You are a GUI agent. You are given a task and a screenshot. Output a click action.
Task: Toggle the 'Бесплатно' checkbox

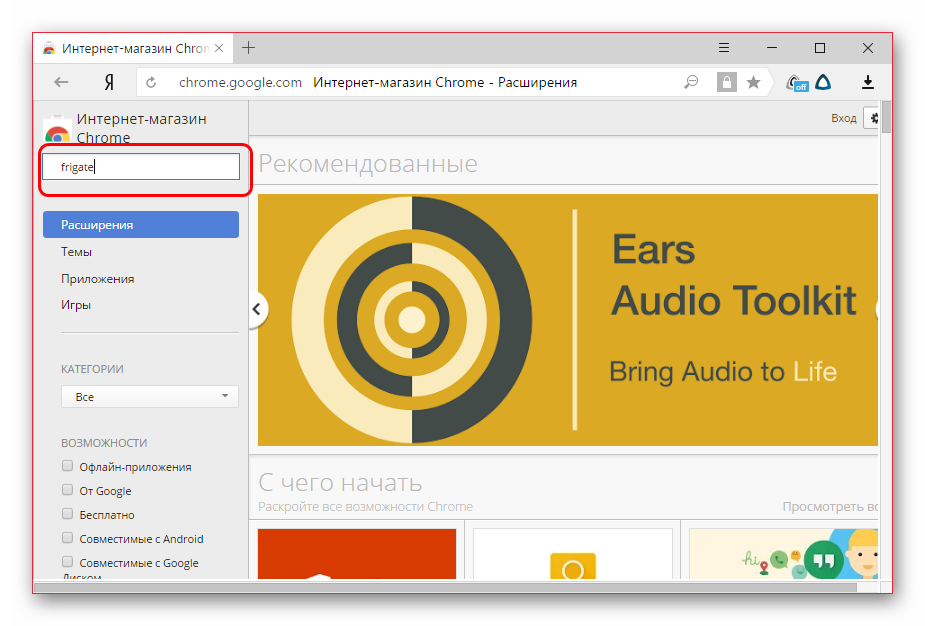[x=68, y=514]
